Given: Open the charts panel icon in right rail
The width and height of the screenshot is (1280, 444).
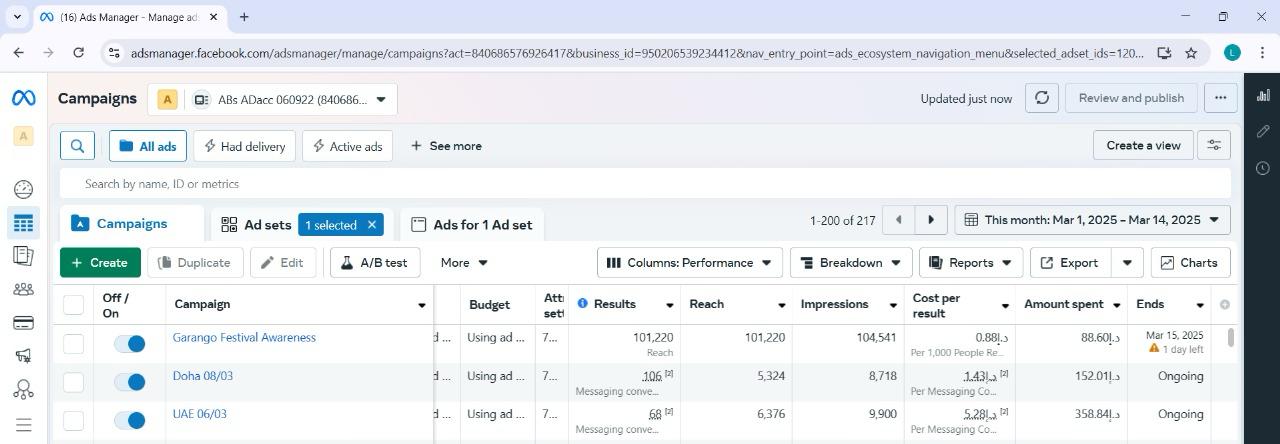Looking at the screenshot, I should tap(1263, 95).
